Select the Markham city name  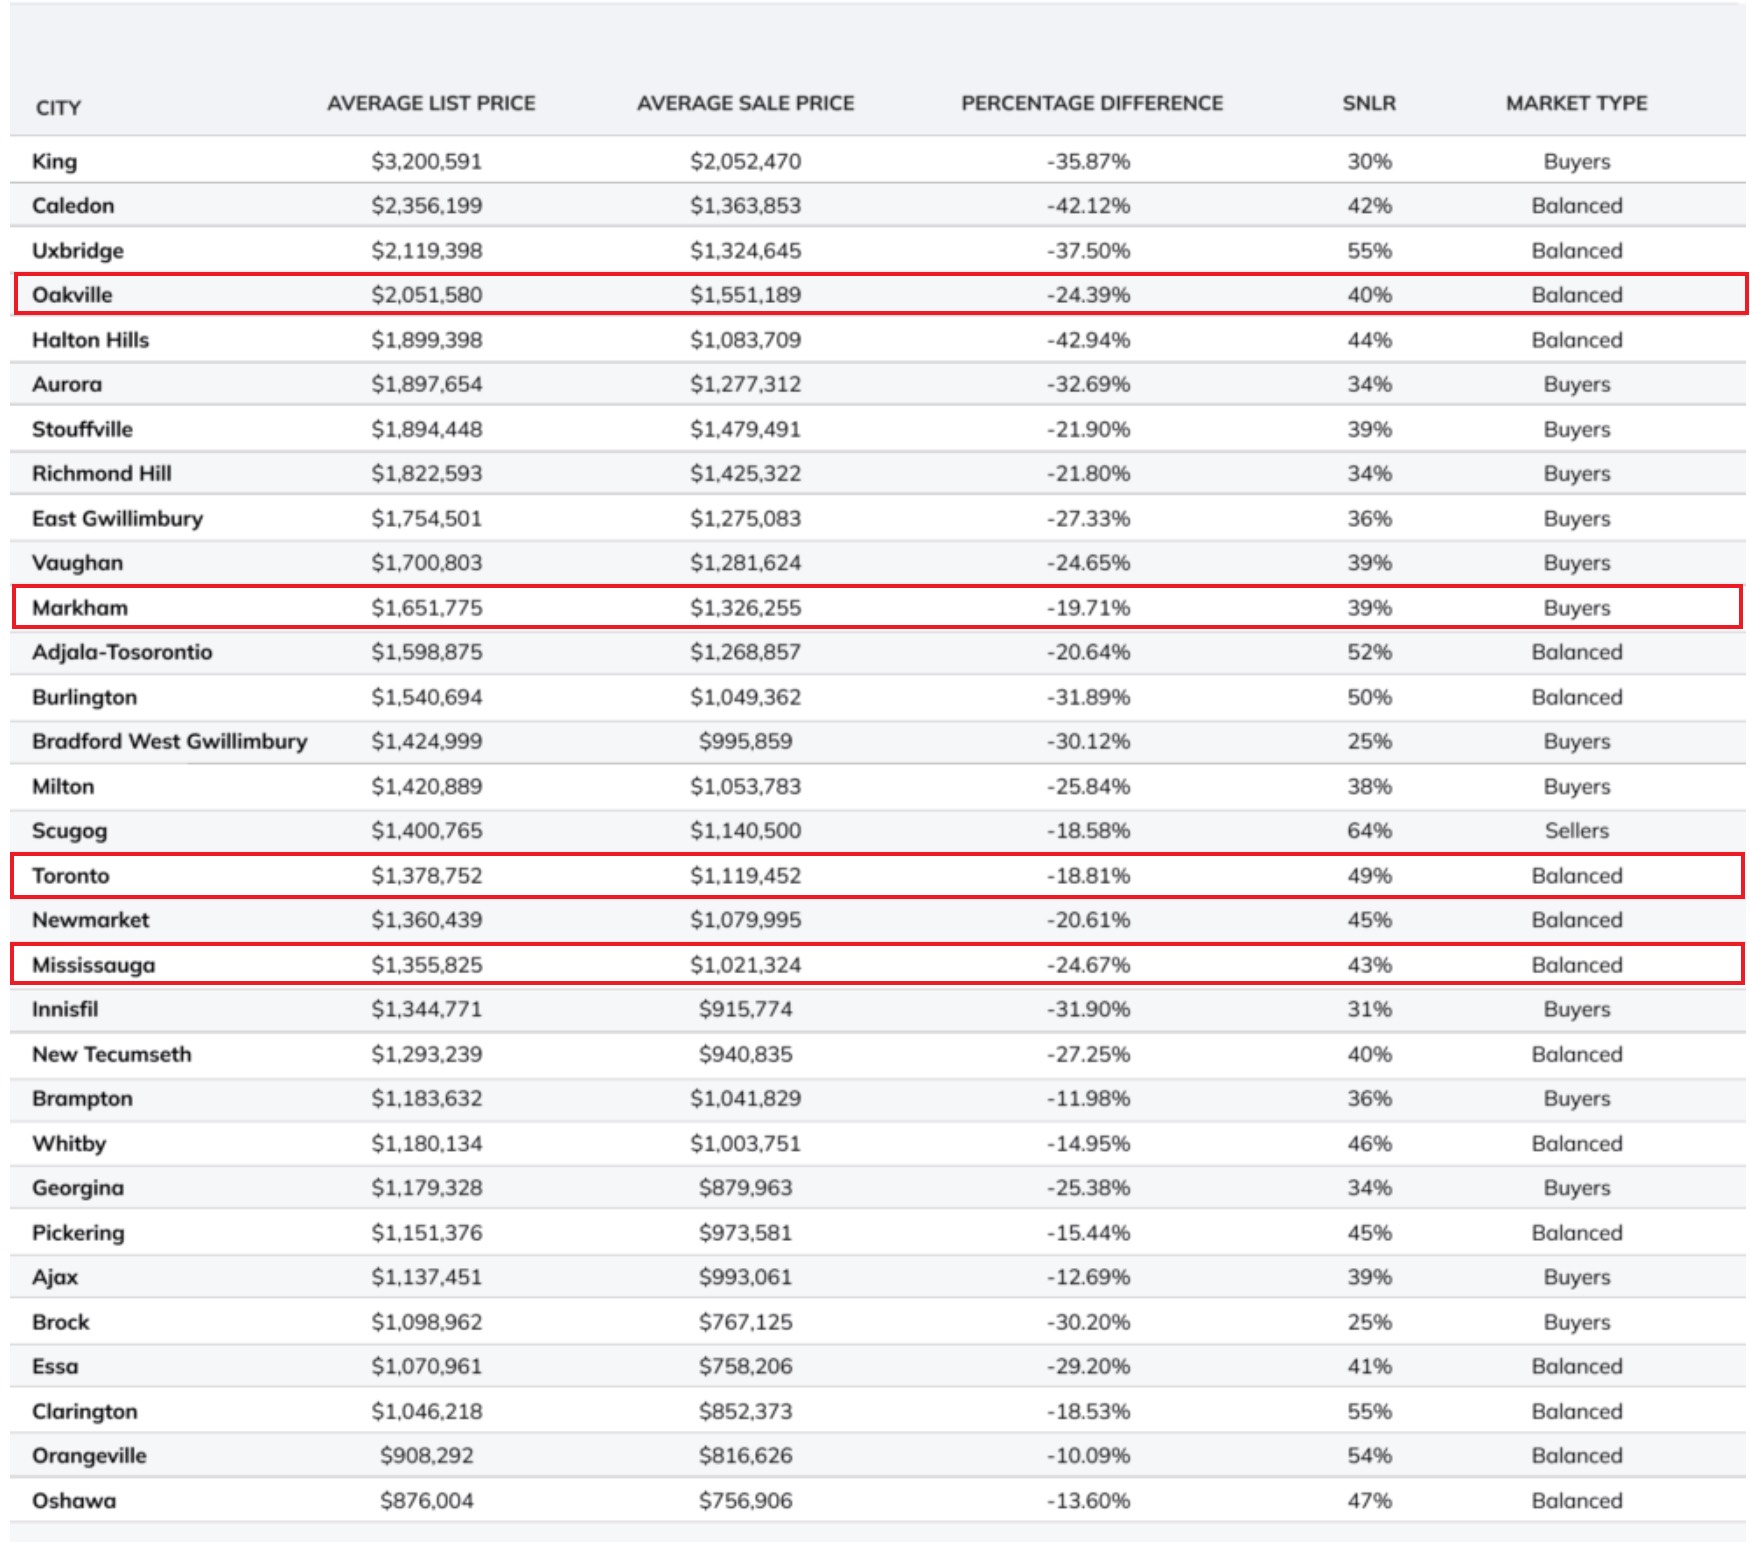[x=79, y=608]
